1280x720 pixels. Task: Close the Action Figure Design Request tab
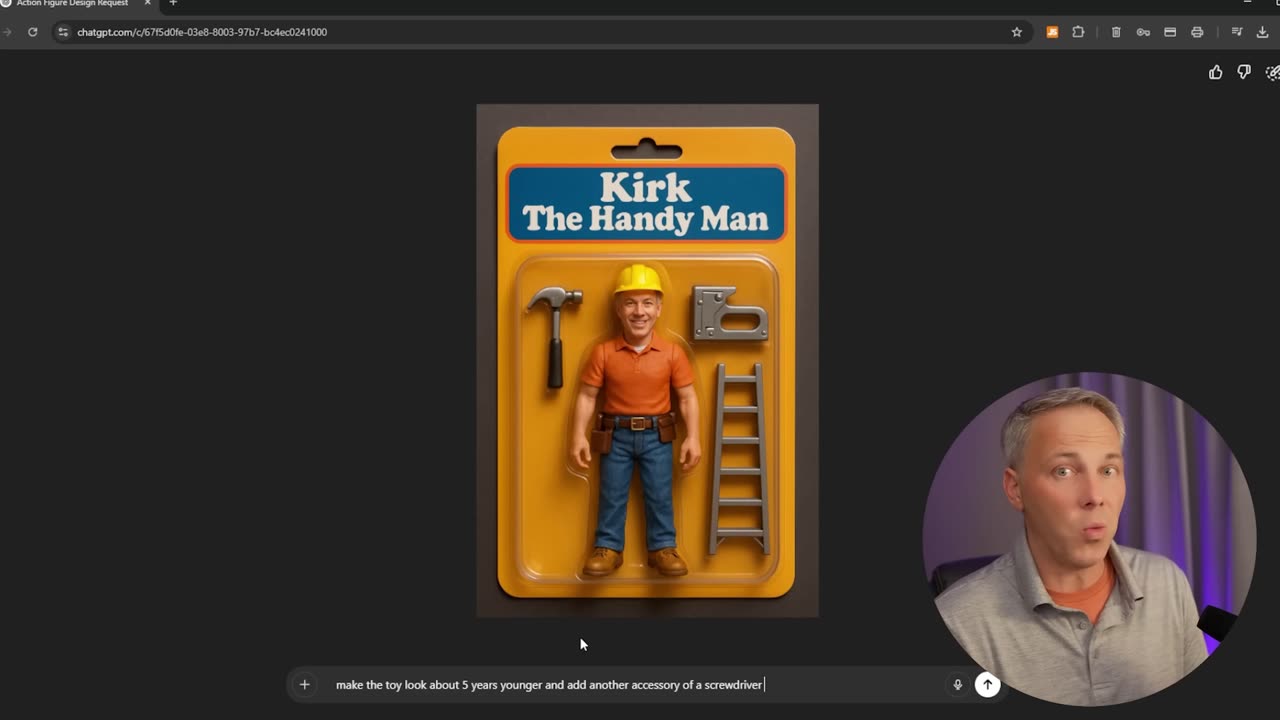(147, 3)
